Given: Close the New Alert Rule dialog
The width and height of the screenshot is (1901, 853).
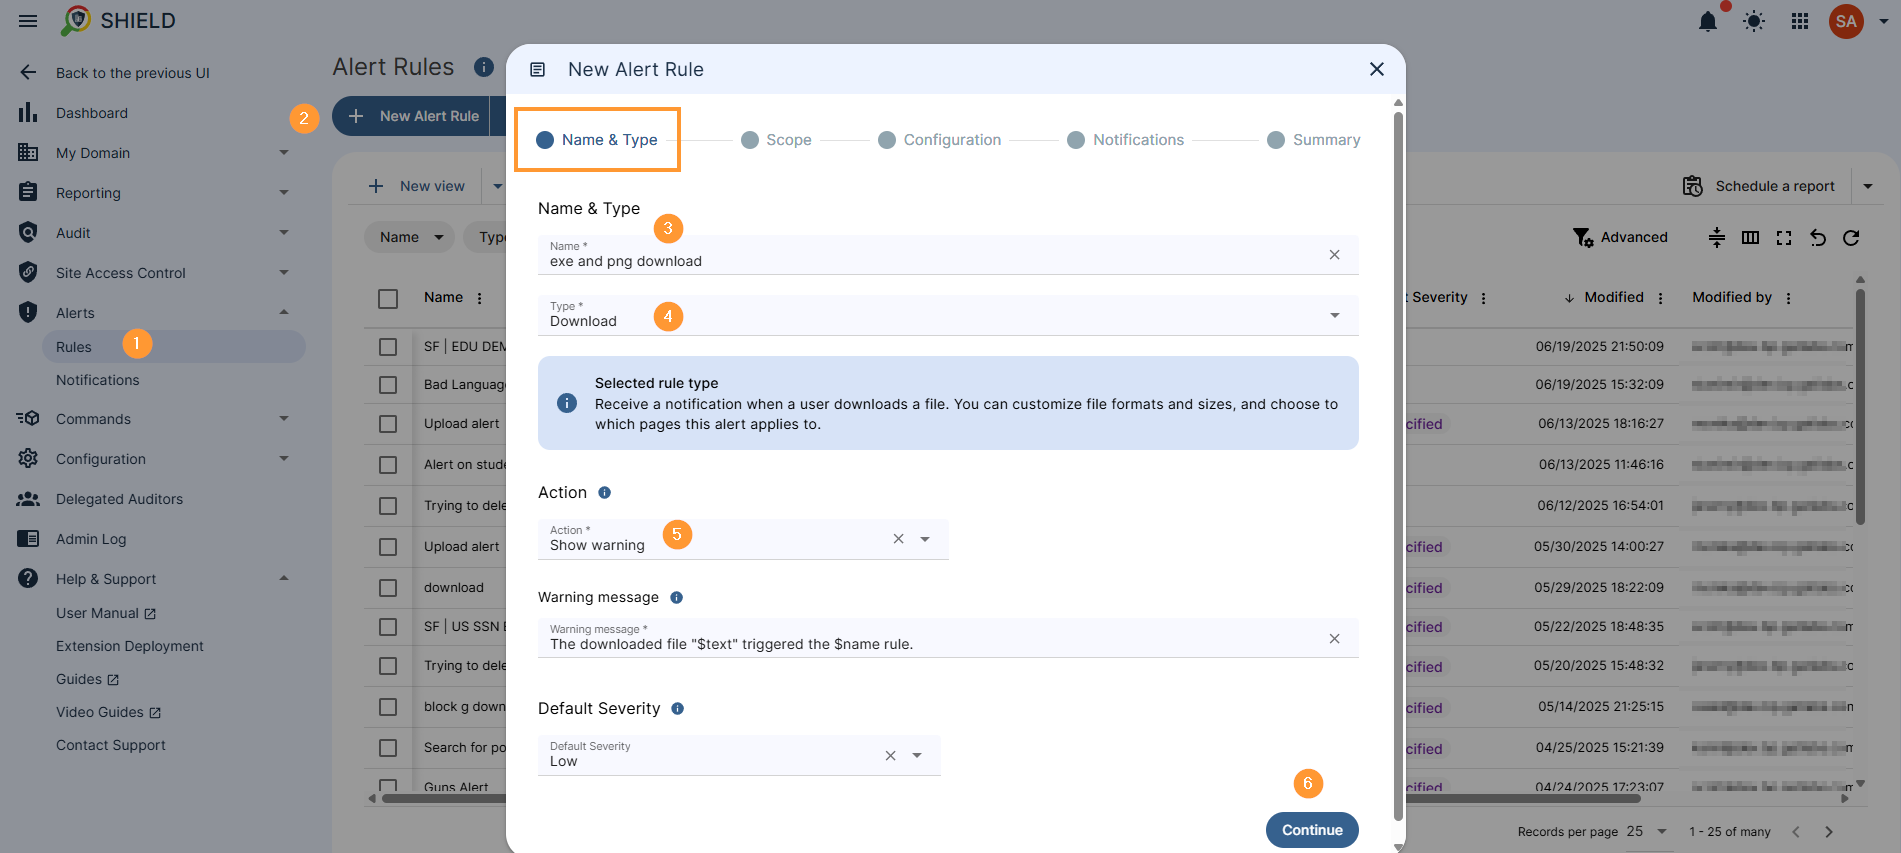Looking at the screenshot, I should [1377, 69].
